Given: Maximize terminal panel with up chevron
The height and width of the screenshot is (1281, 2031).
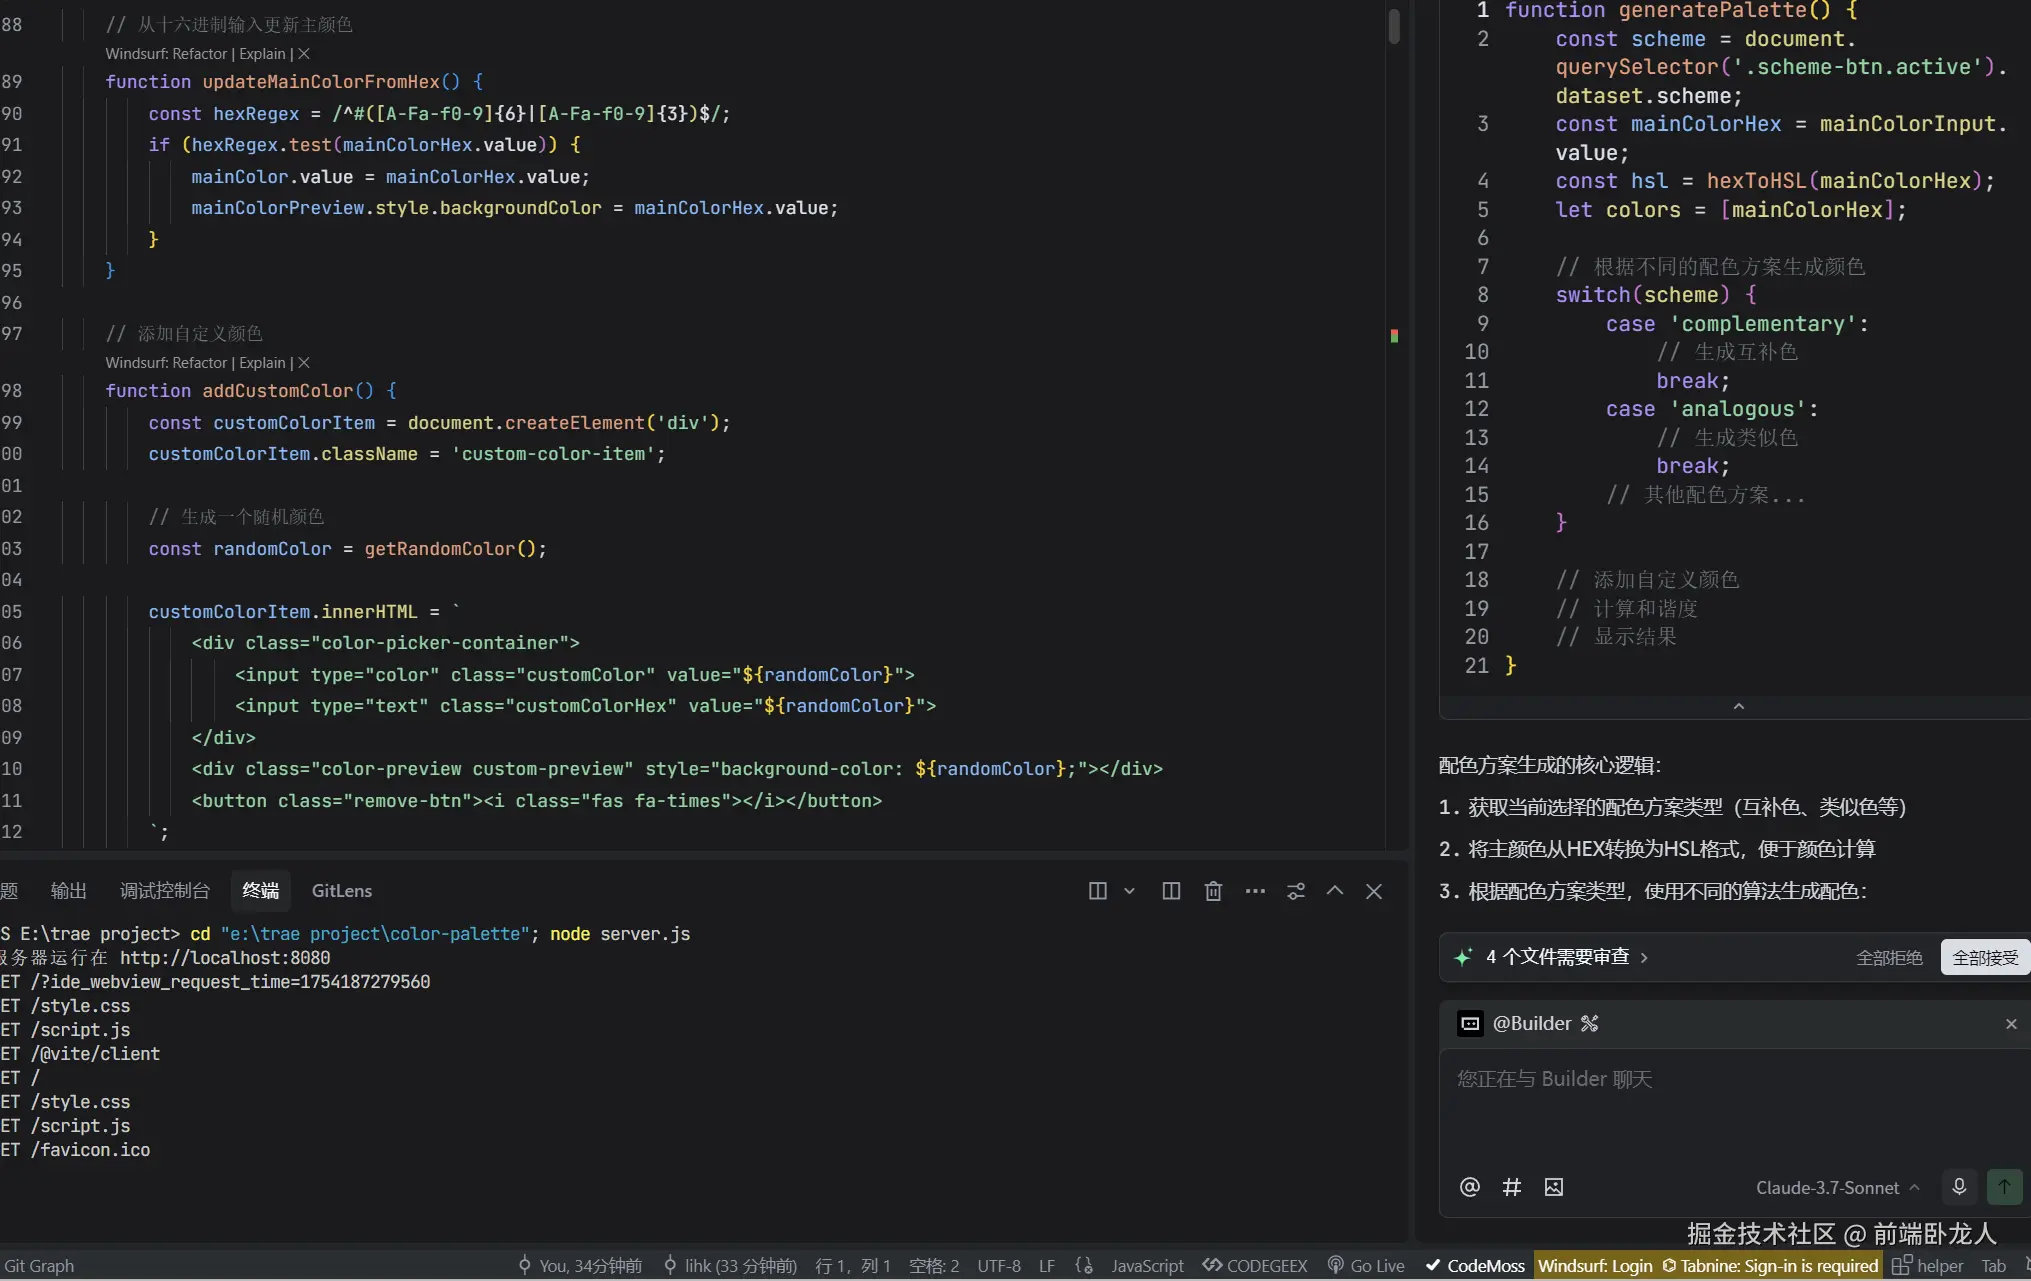Looking at the screenshot, I should [x=1334, y=891].
